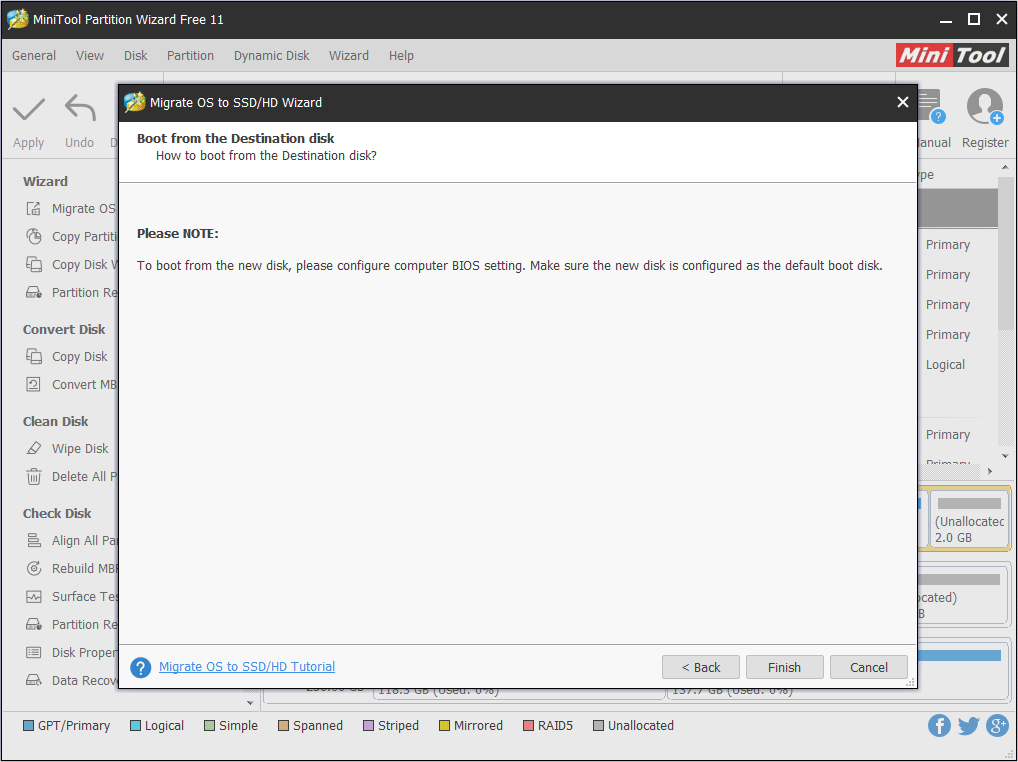Open the Facebook share icon
This screenshot has height=762, width=1018.
(x=939, y=726)
